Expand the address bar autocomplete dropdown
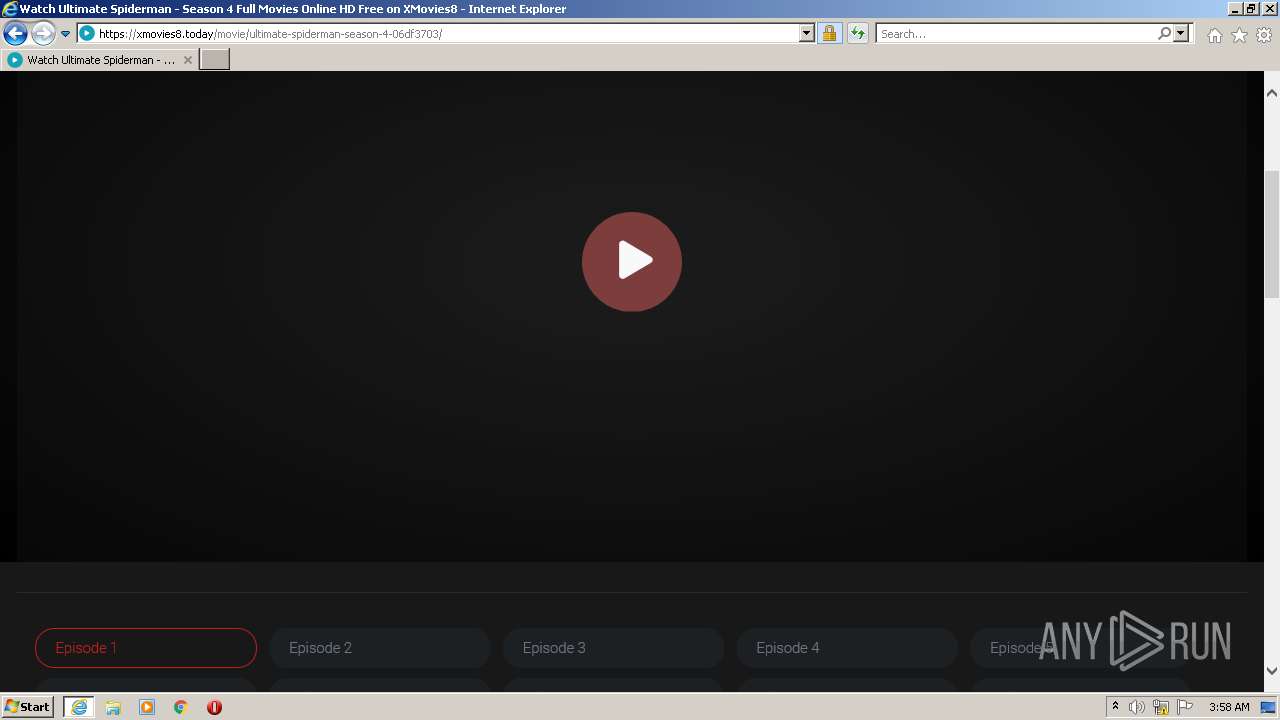1280x720 pixels. (807, 33)
